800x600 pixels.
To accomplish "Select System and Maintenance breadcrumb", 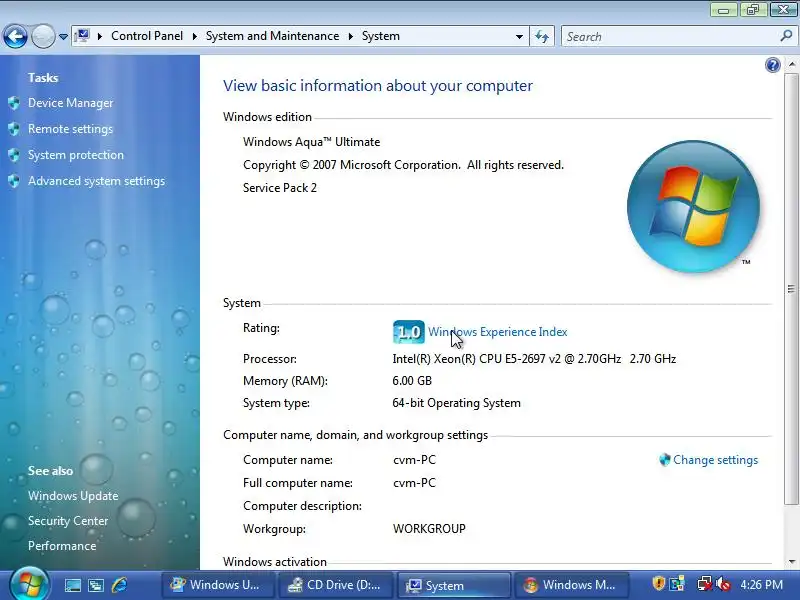I will click(272, 36).
